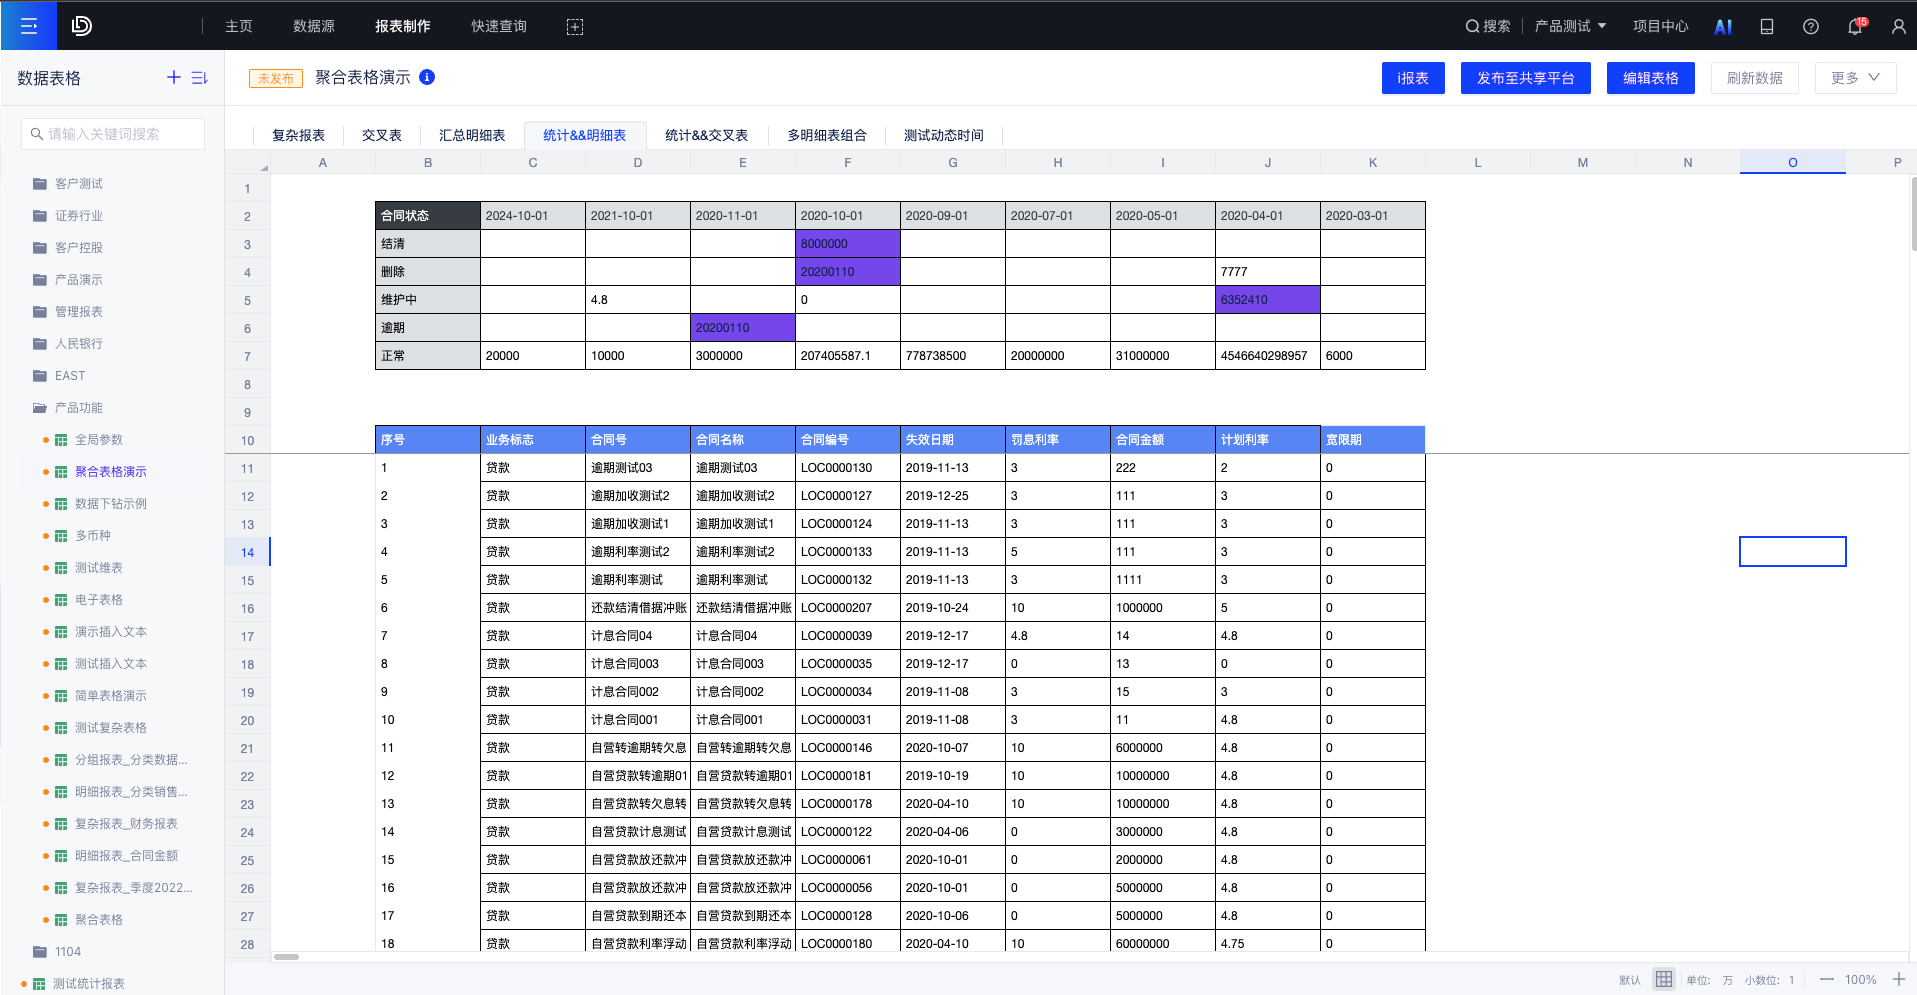Image resolution: width=1917 pixels, height=995 pixels.
Task: Click the 编辑表格 button
Action: (x=1650, y=78)
